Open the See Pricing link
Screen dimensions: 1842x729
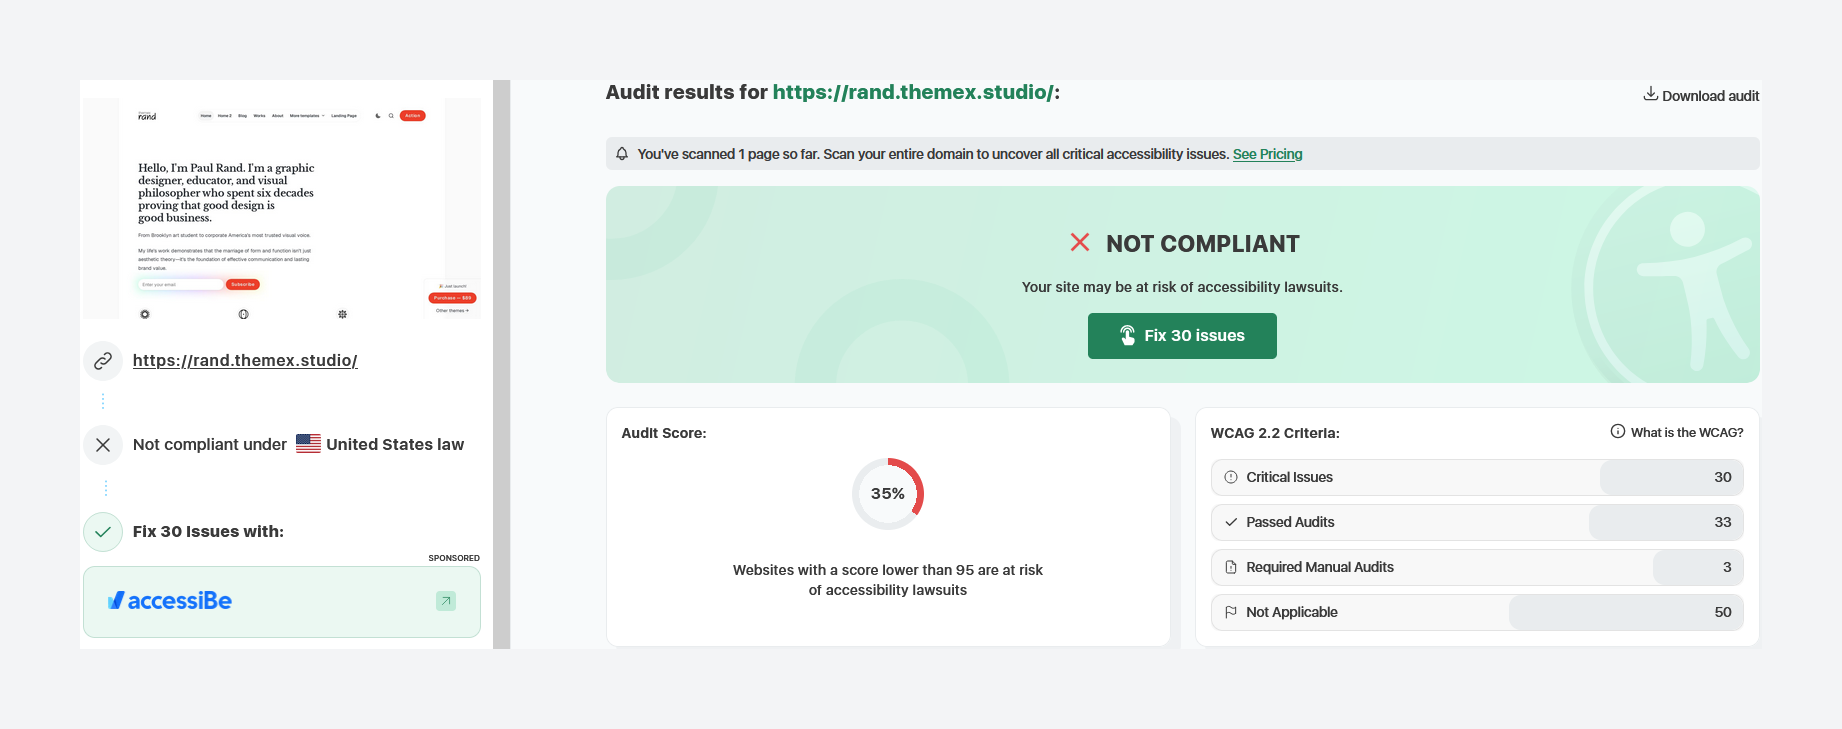pos(1267,154)
